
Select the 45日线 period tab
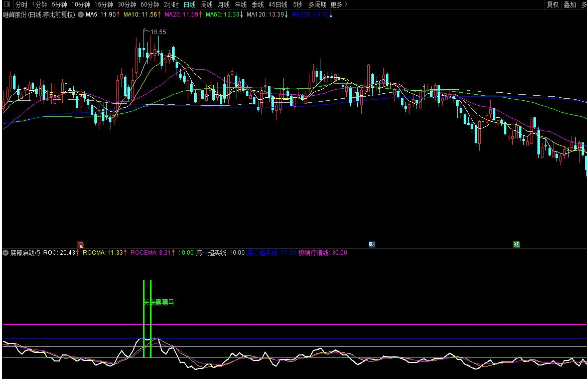[278, 4]
